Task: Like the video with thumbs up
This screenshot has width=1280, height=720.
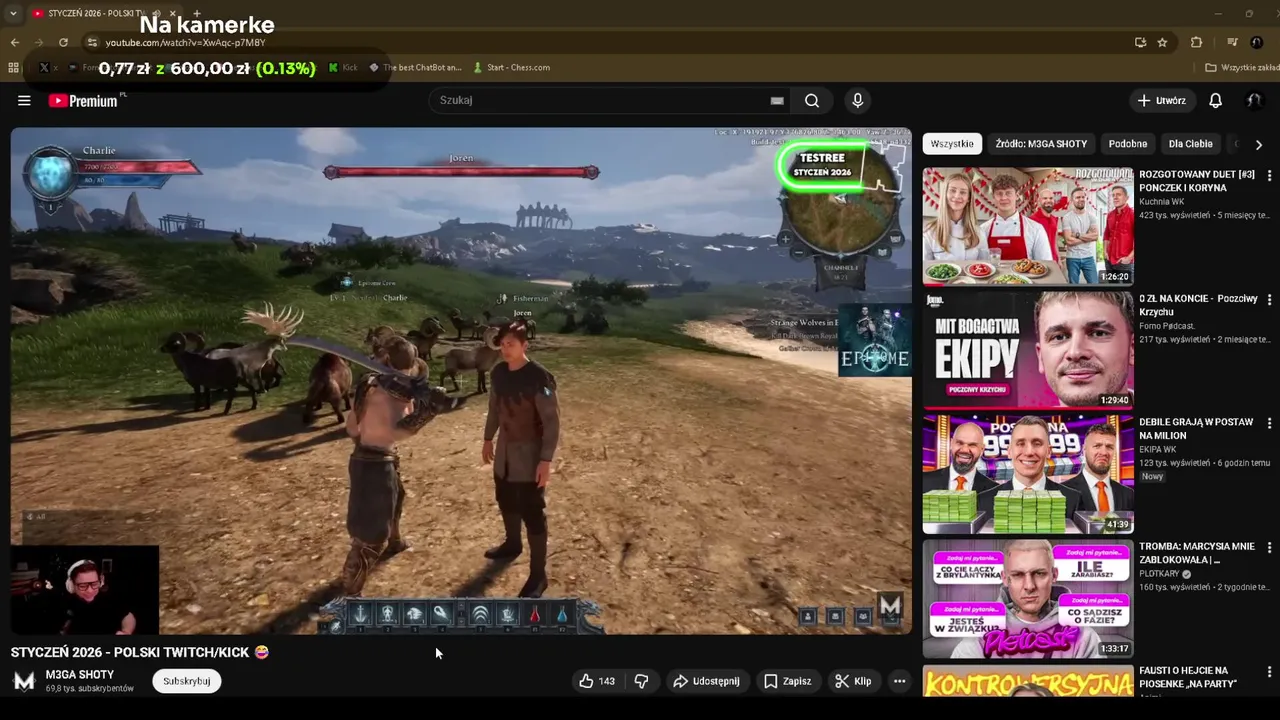Action: 596,681
